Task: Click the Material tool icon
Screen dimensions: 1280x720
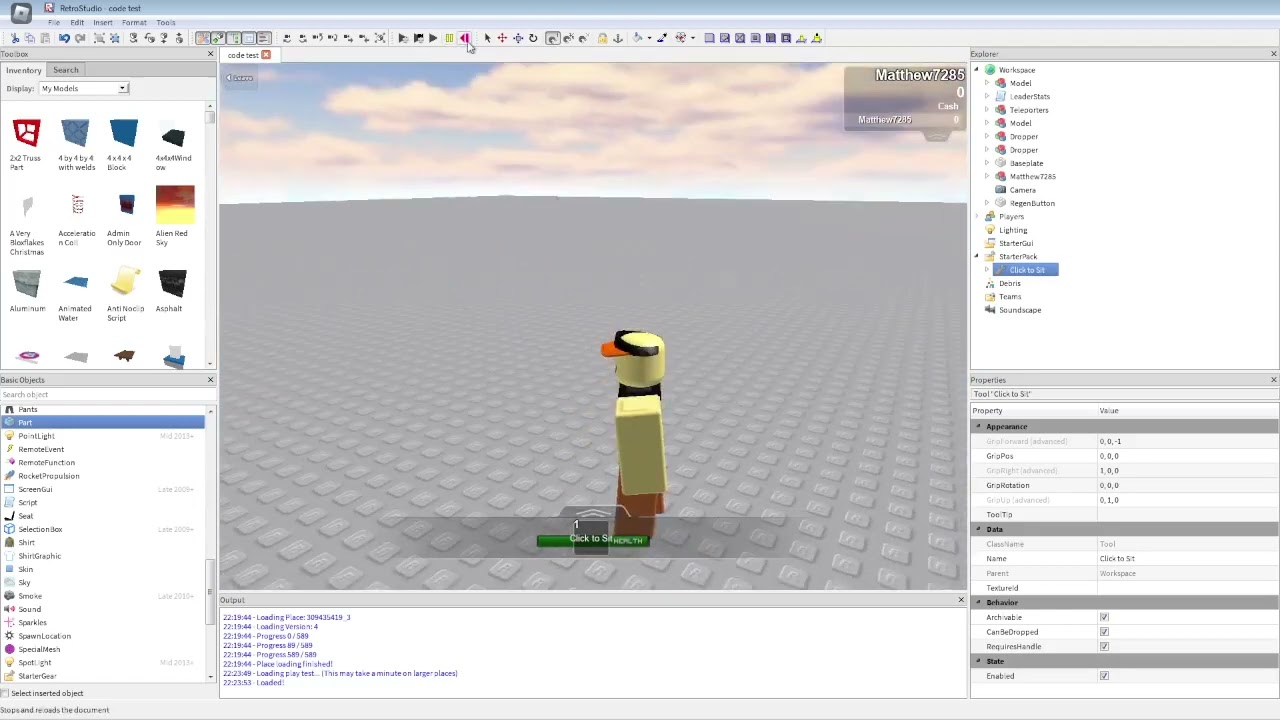Action: 680,38
